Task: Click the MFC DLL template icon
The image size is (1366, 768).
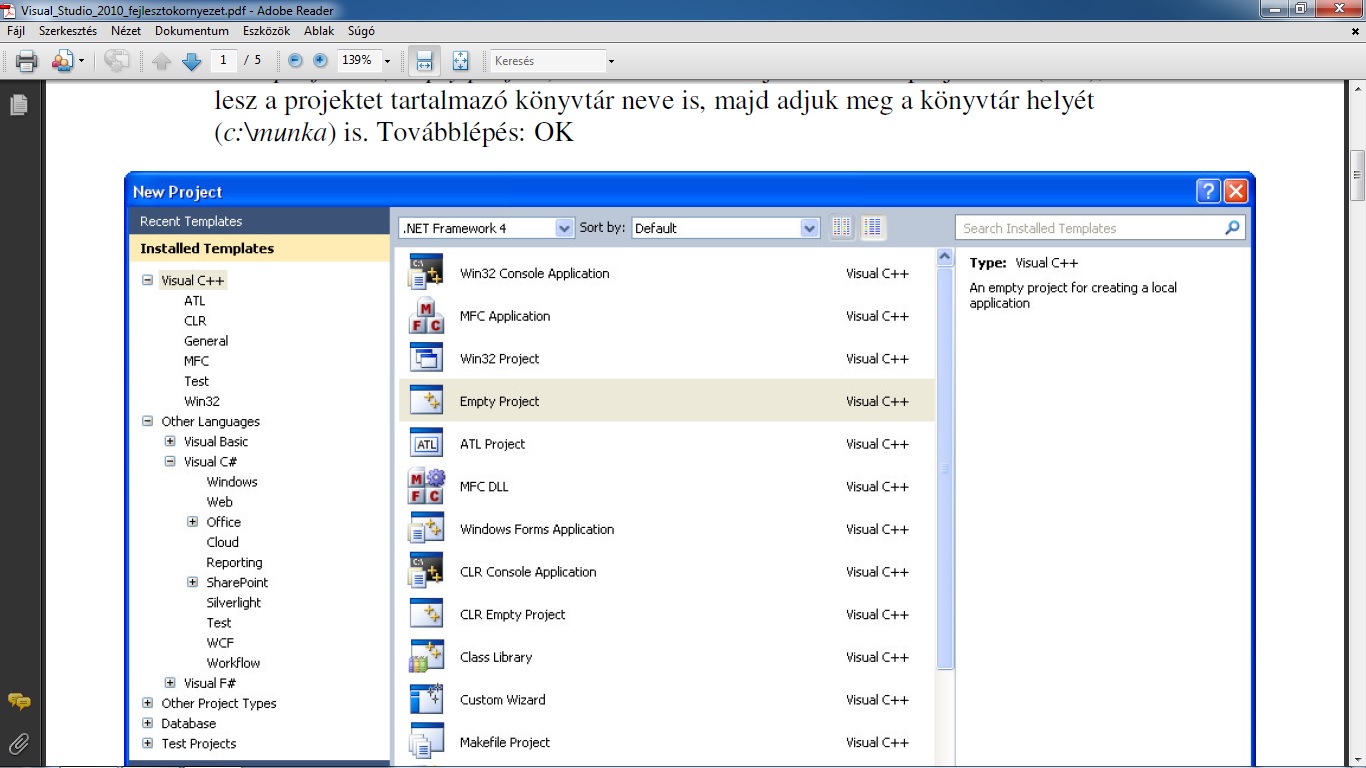Action: coord(426,487)
